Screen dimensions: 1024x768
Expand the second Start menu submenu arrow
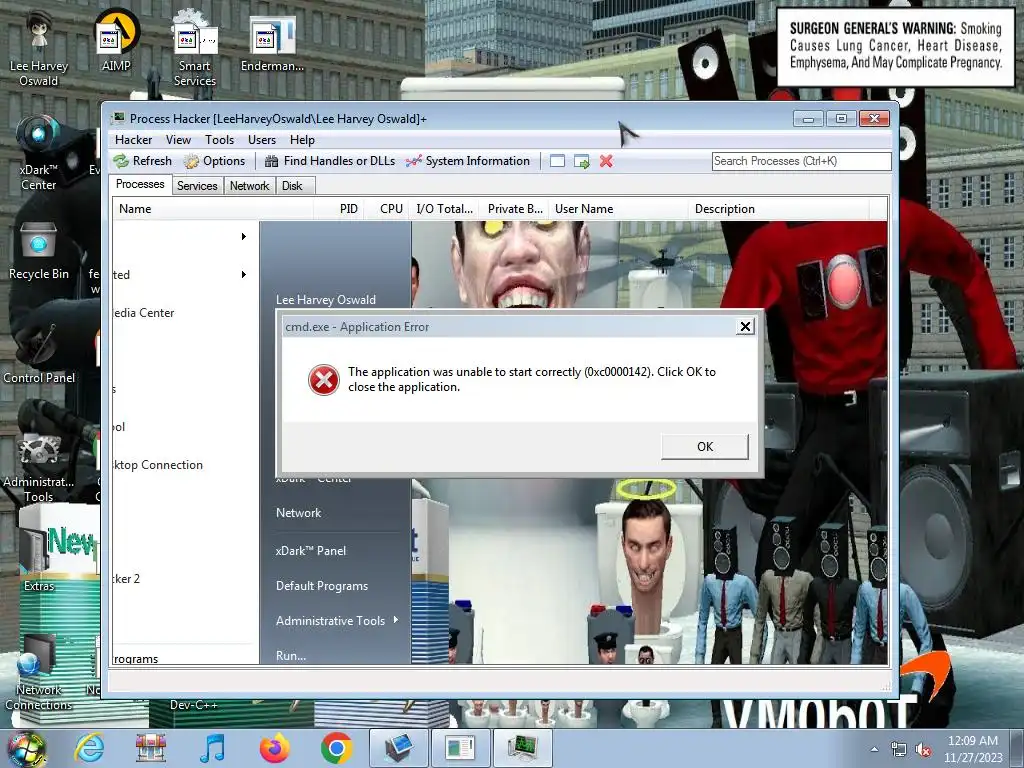[x=244, y=274]
